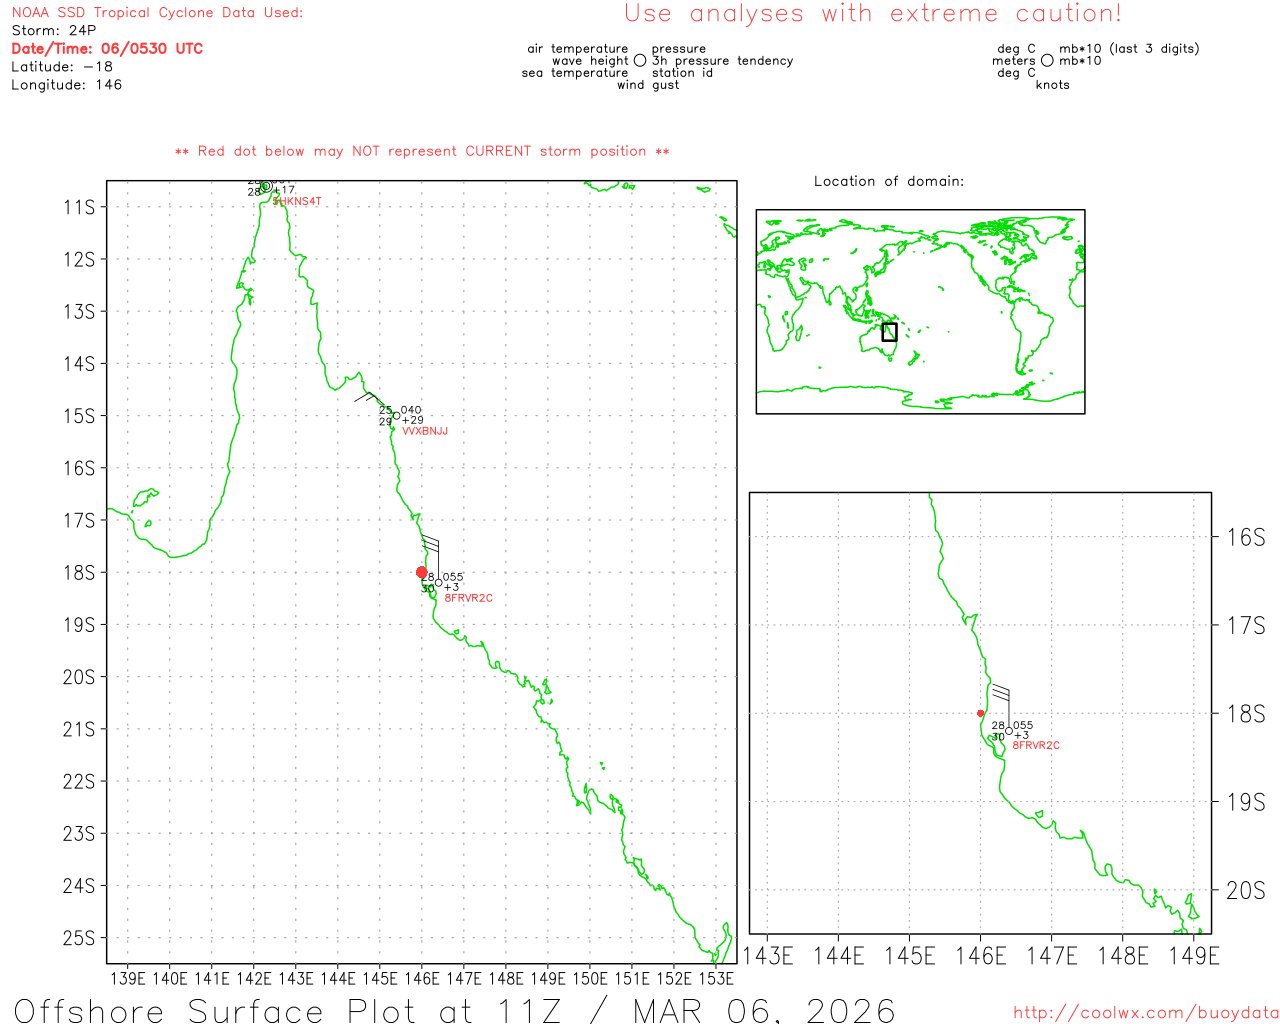Click the 25S latitude axis label
The width and height of the screenshot is (1280, 1024).
point(79,938)
